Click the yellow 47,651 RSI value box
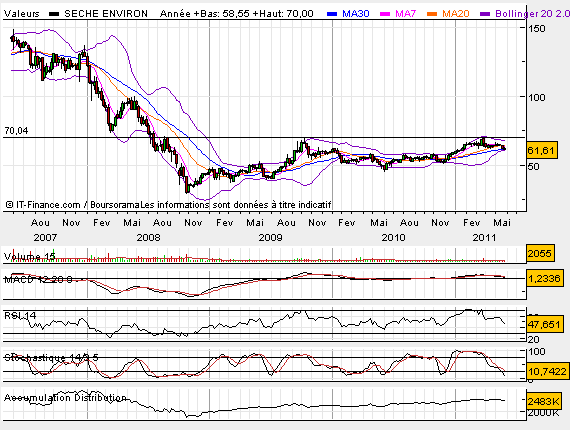Viewport: 570px width, 430px height. (x=545, y=324)
